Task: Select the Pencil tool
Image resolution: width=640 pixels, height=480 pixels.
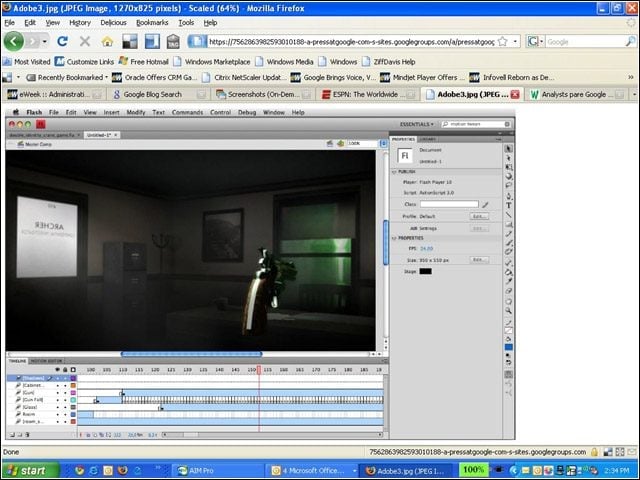Action: (x=509, y=234)
